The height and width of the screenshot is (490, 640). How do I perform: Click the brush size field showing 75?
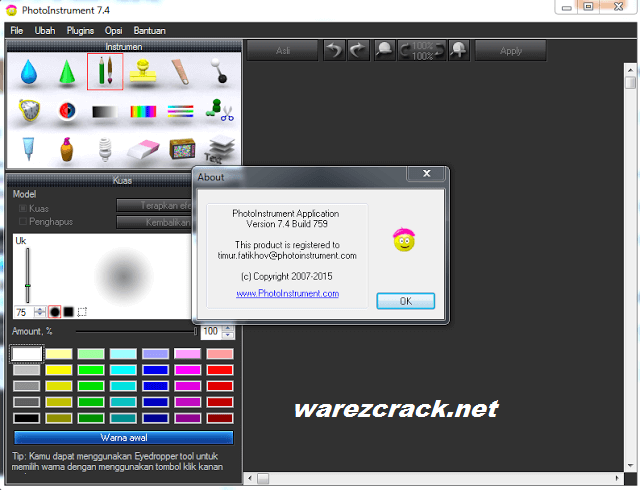tap(24, 312)
